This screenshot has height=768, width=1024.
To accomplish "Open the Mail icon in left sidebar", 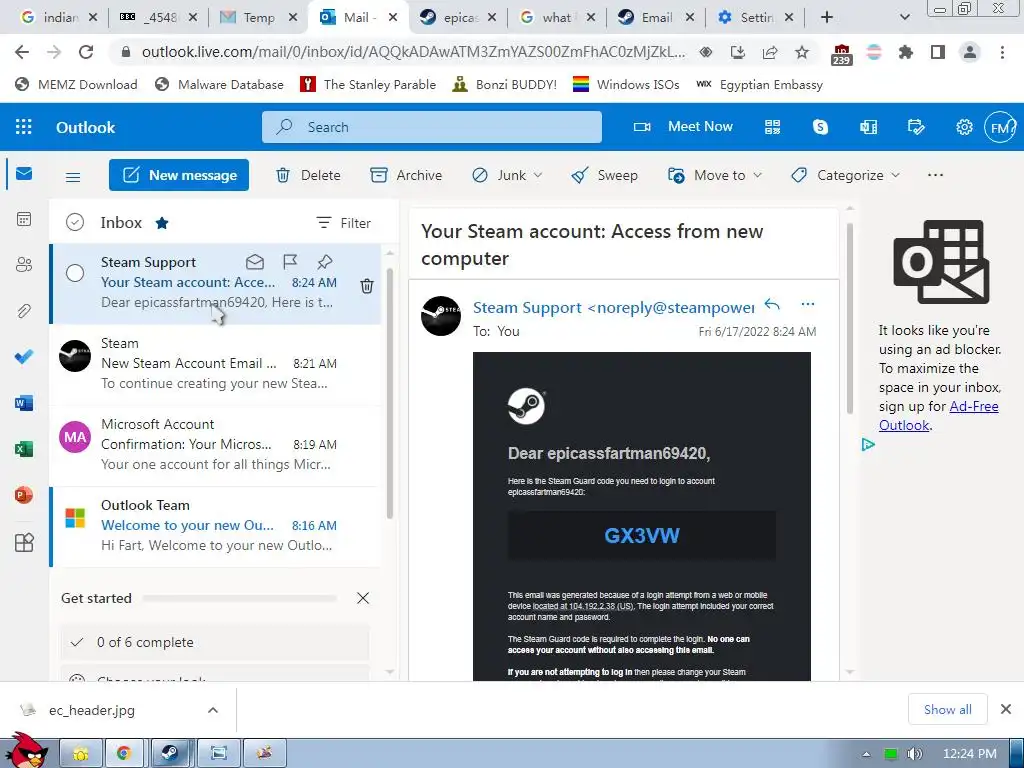I will (x=24, y=173).
